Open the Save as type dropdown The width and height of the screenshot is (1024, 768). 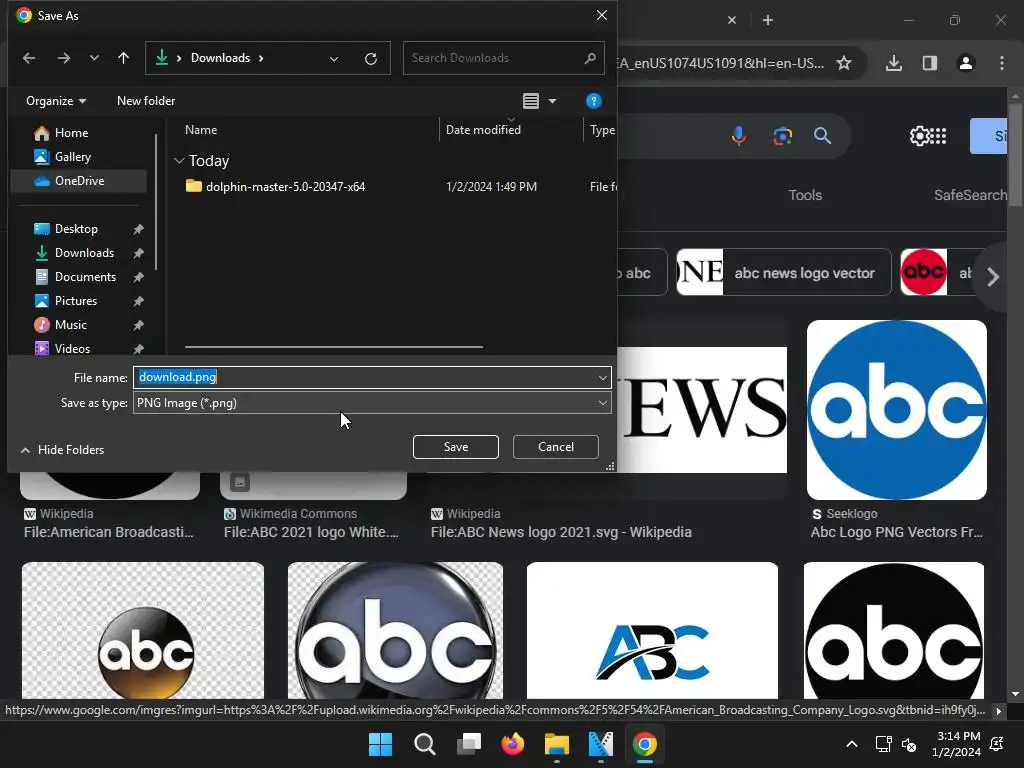click(x=372, y=403)
